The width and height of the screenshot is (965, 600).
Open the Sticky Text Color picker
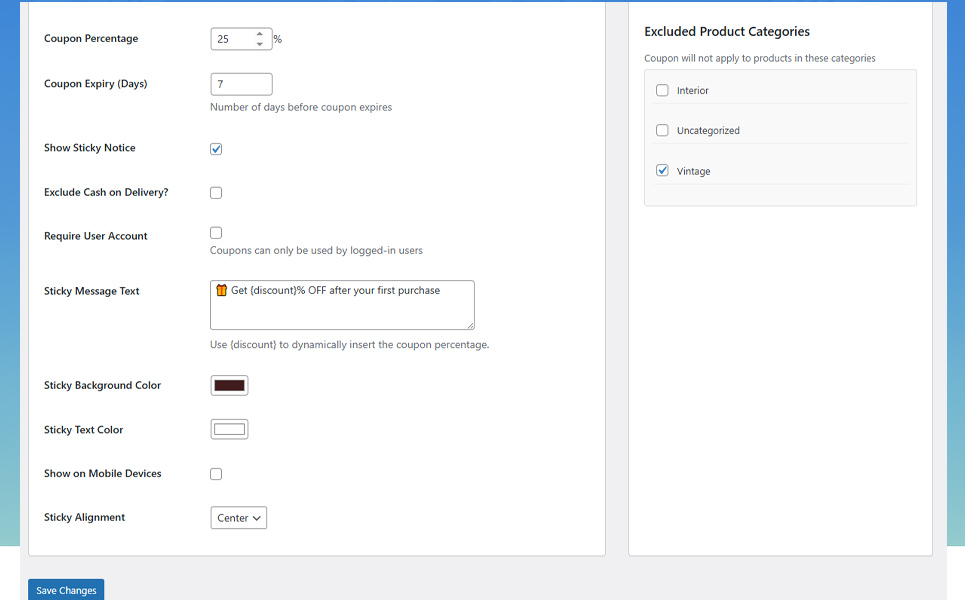tap(229, 430)
